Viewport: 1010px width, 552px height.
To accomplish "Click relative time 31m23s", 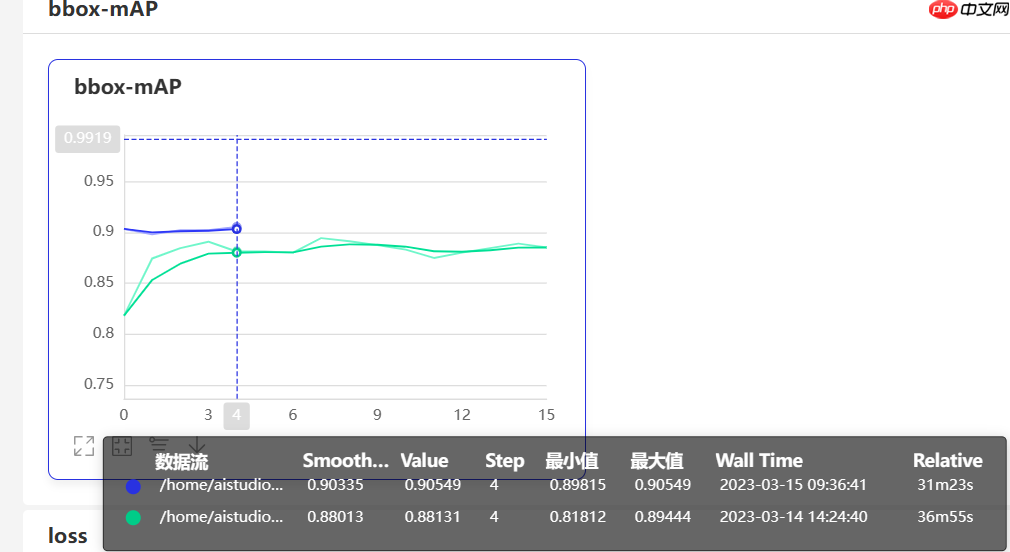I will click(x=945, y=485).
